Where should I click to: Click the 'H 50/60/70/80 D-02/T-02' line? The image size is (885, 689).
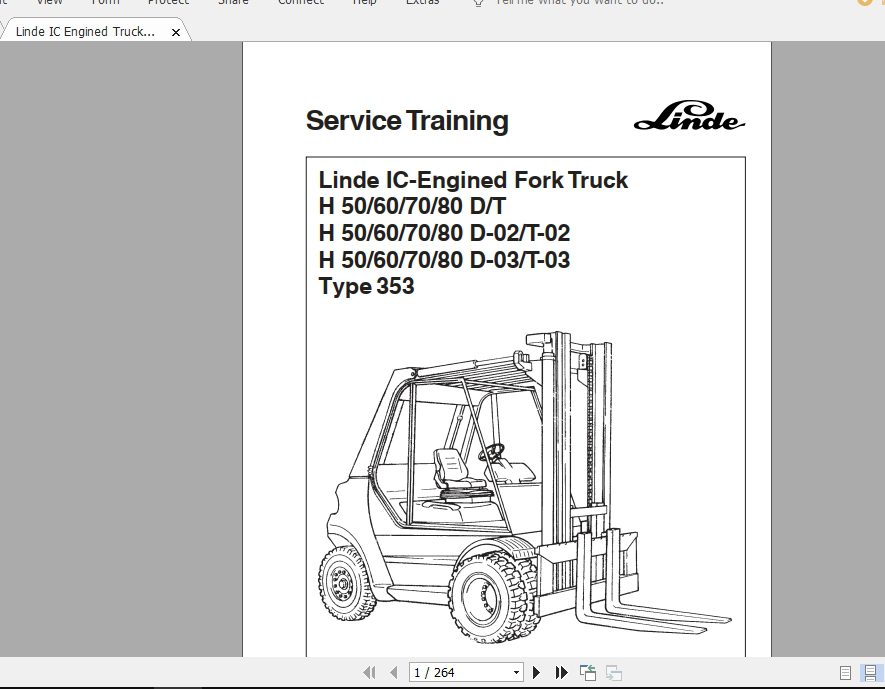[444, 232]
